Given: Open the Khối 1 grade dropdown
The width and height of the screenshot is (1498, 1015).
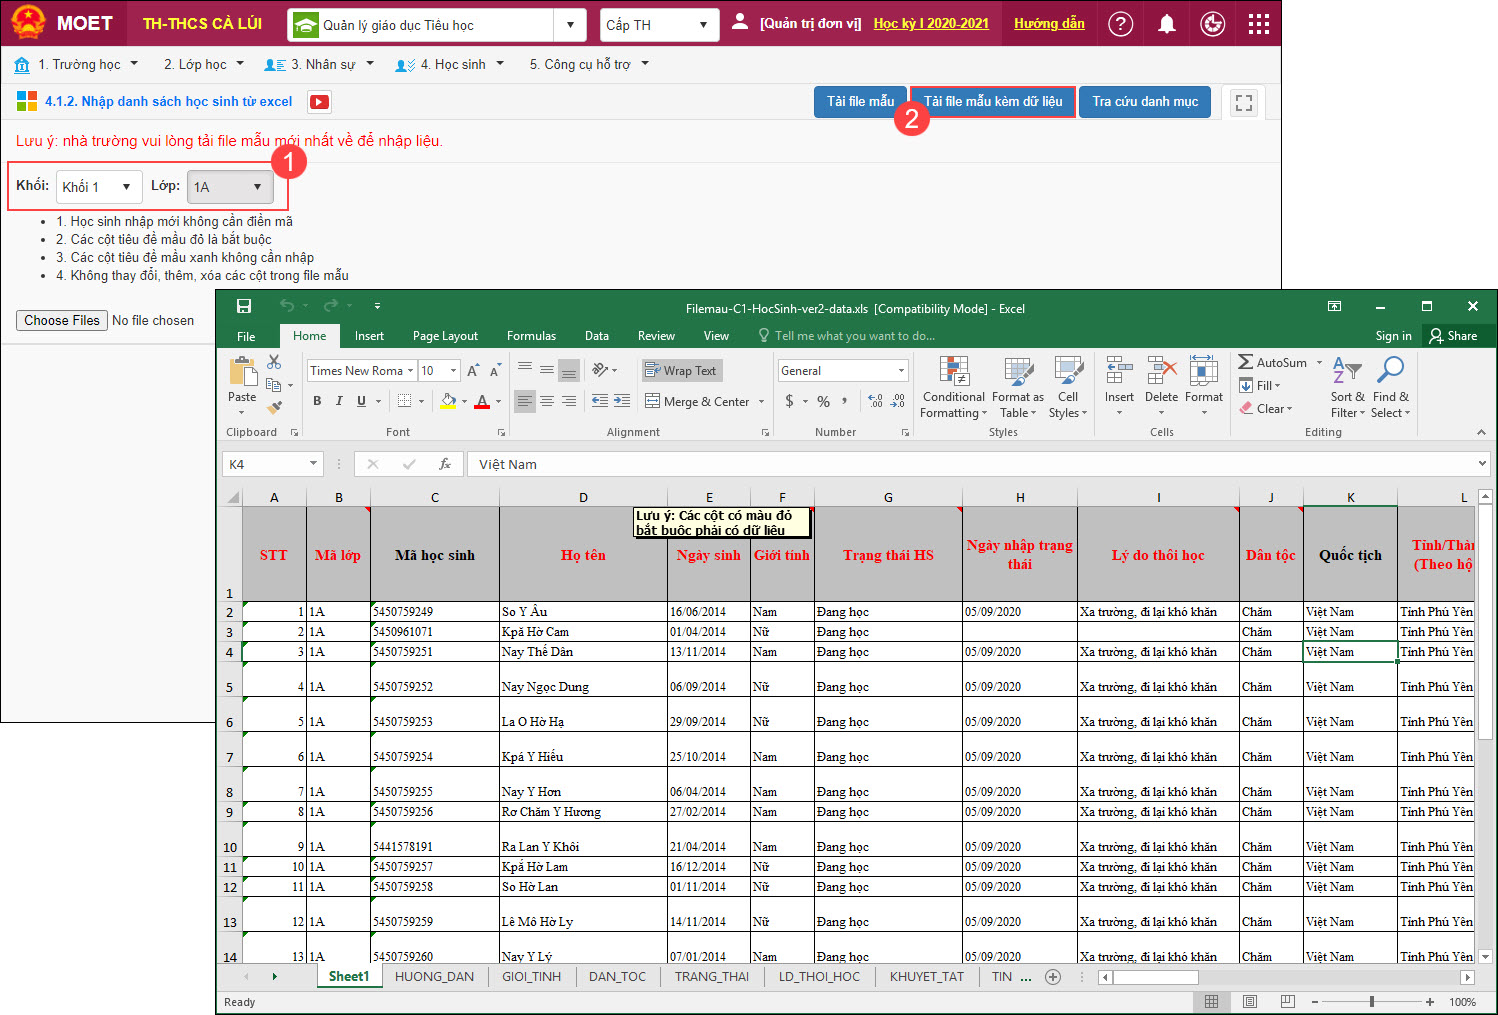Looking at the screenshot, I should 98,187.
